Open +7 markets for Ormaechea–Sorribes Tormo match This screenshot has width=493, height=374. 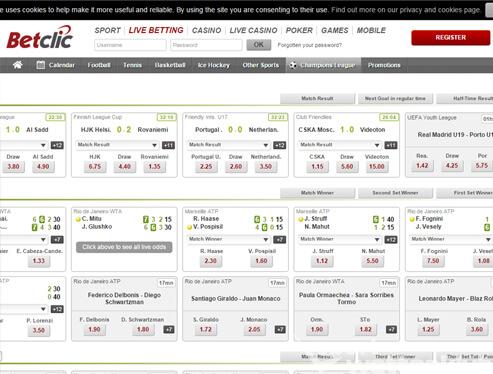392,330
